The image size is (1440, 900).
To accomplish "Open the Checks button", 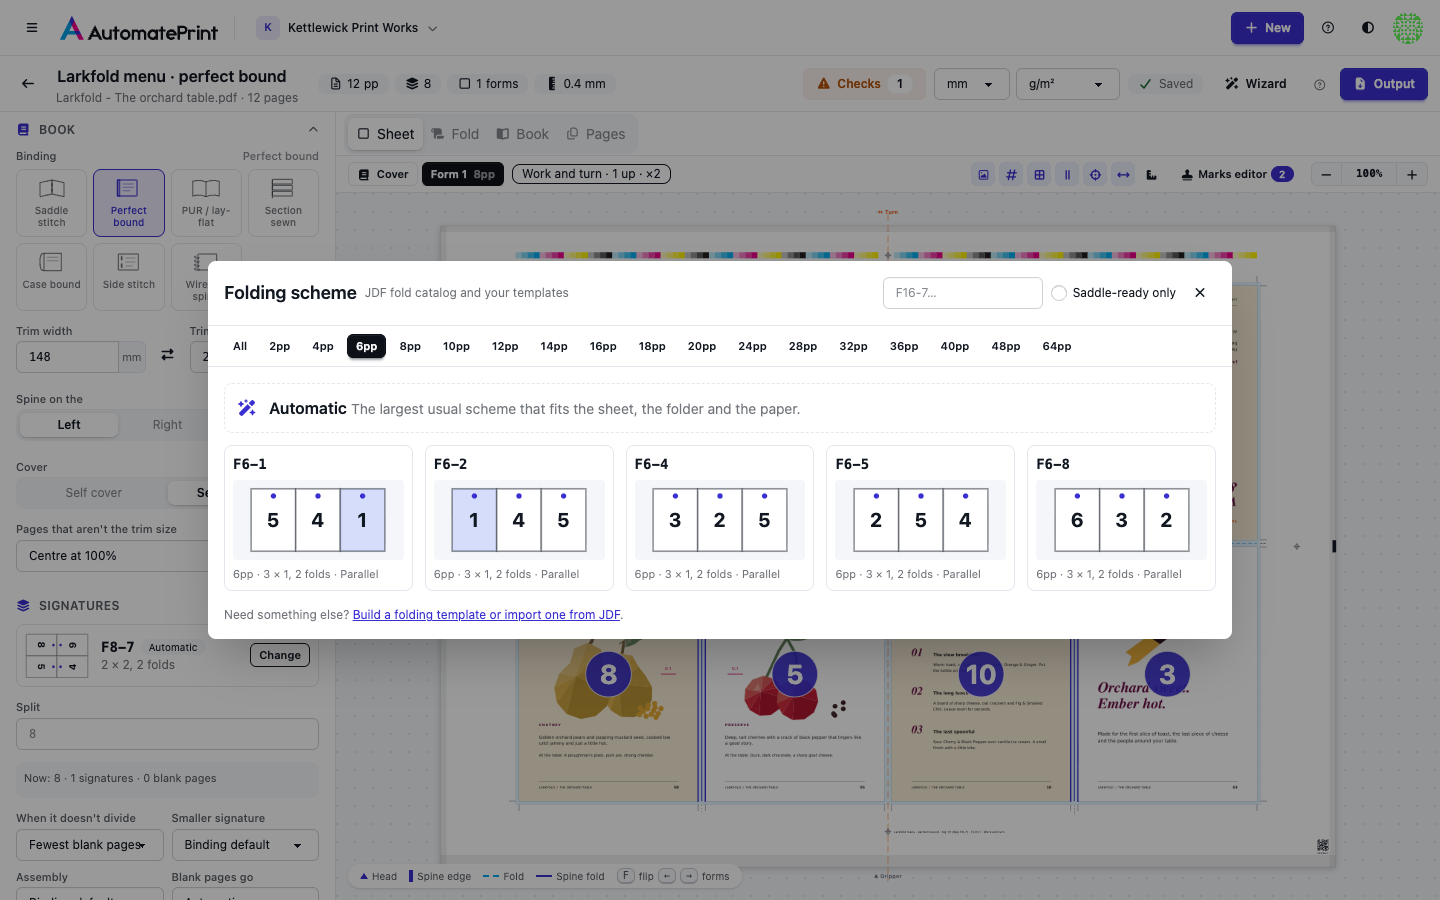I will (863, 84).
